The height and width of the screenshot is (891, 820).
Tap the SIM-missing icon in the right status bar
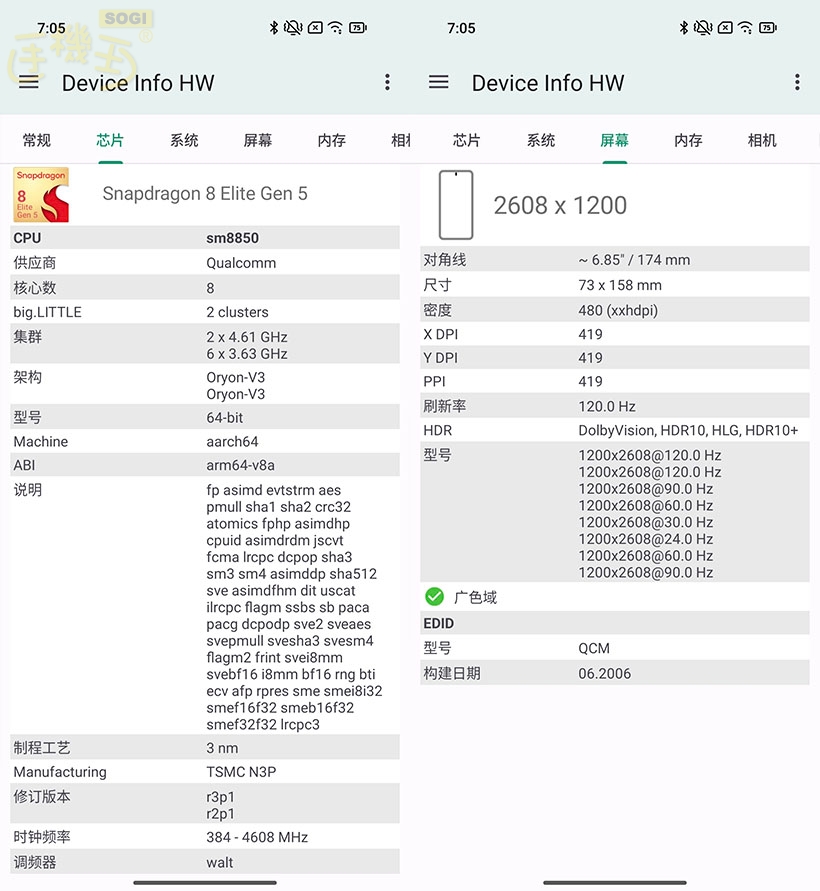click(x=725, y=27)
